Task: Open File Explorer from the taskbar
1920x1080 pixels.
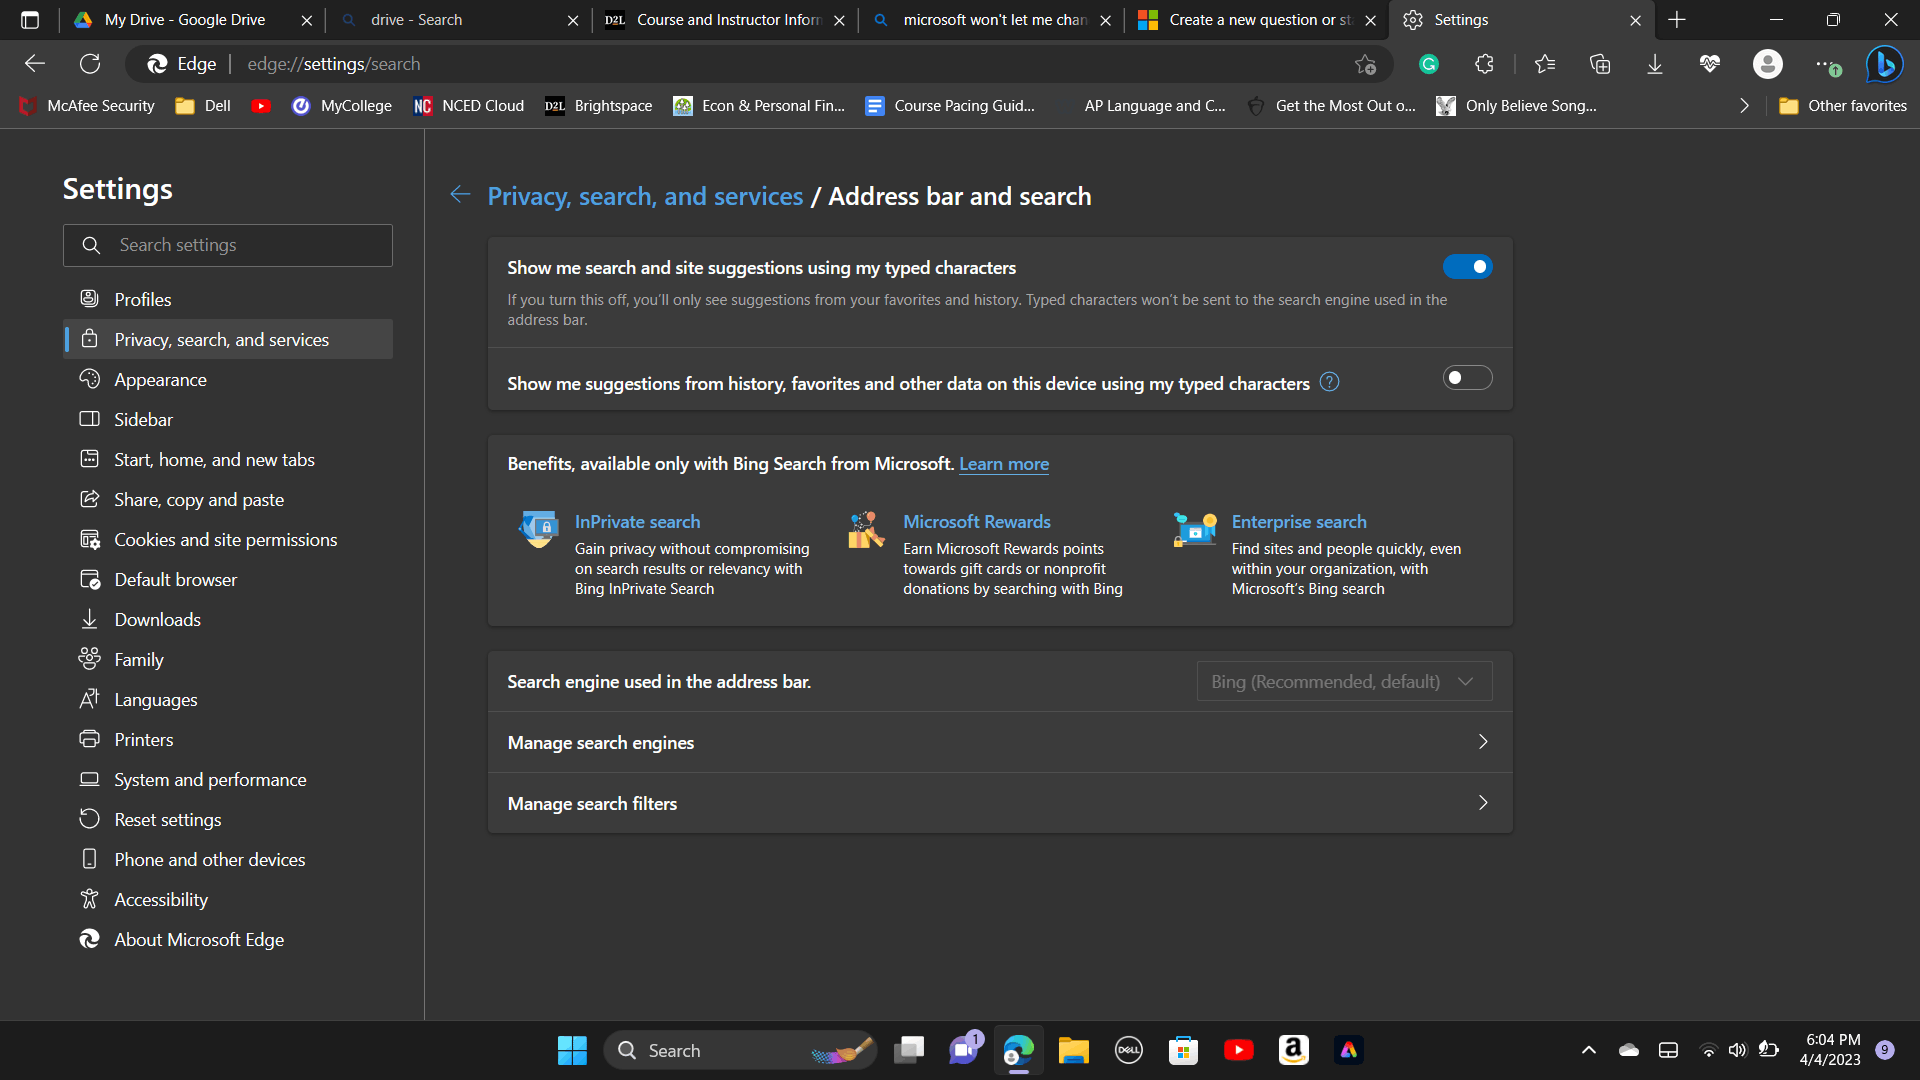Action: [x=1073, y=1050]
